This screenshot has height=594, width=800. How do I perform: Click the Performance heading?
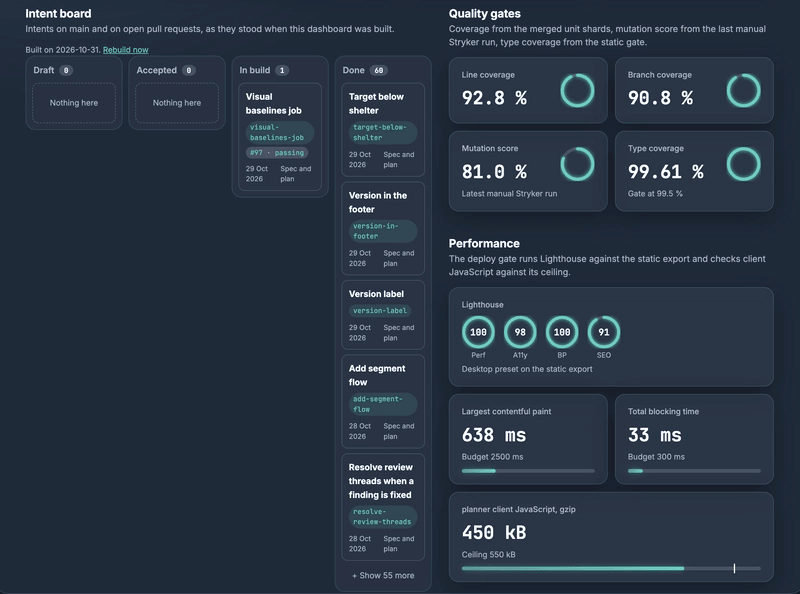[x=484, y=243]
